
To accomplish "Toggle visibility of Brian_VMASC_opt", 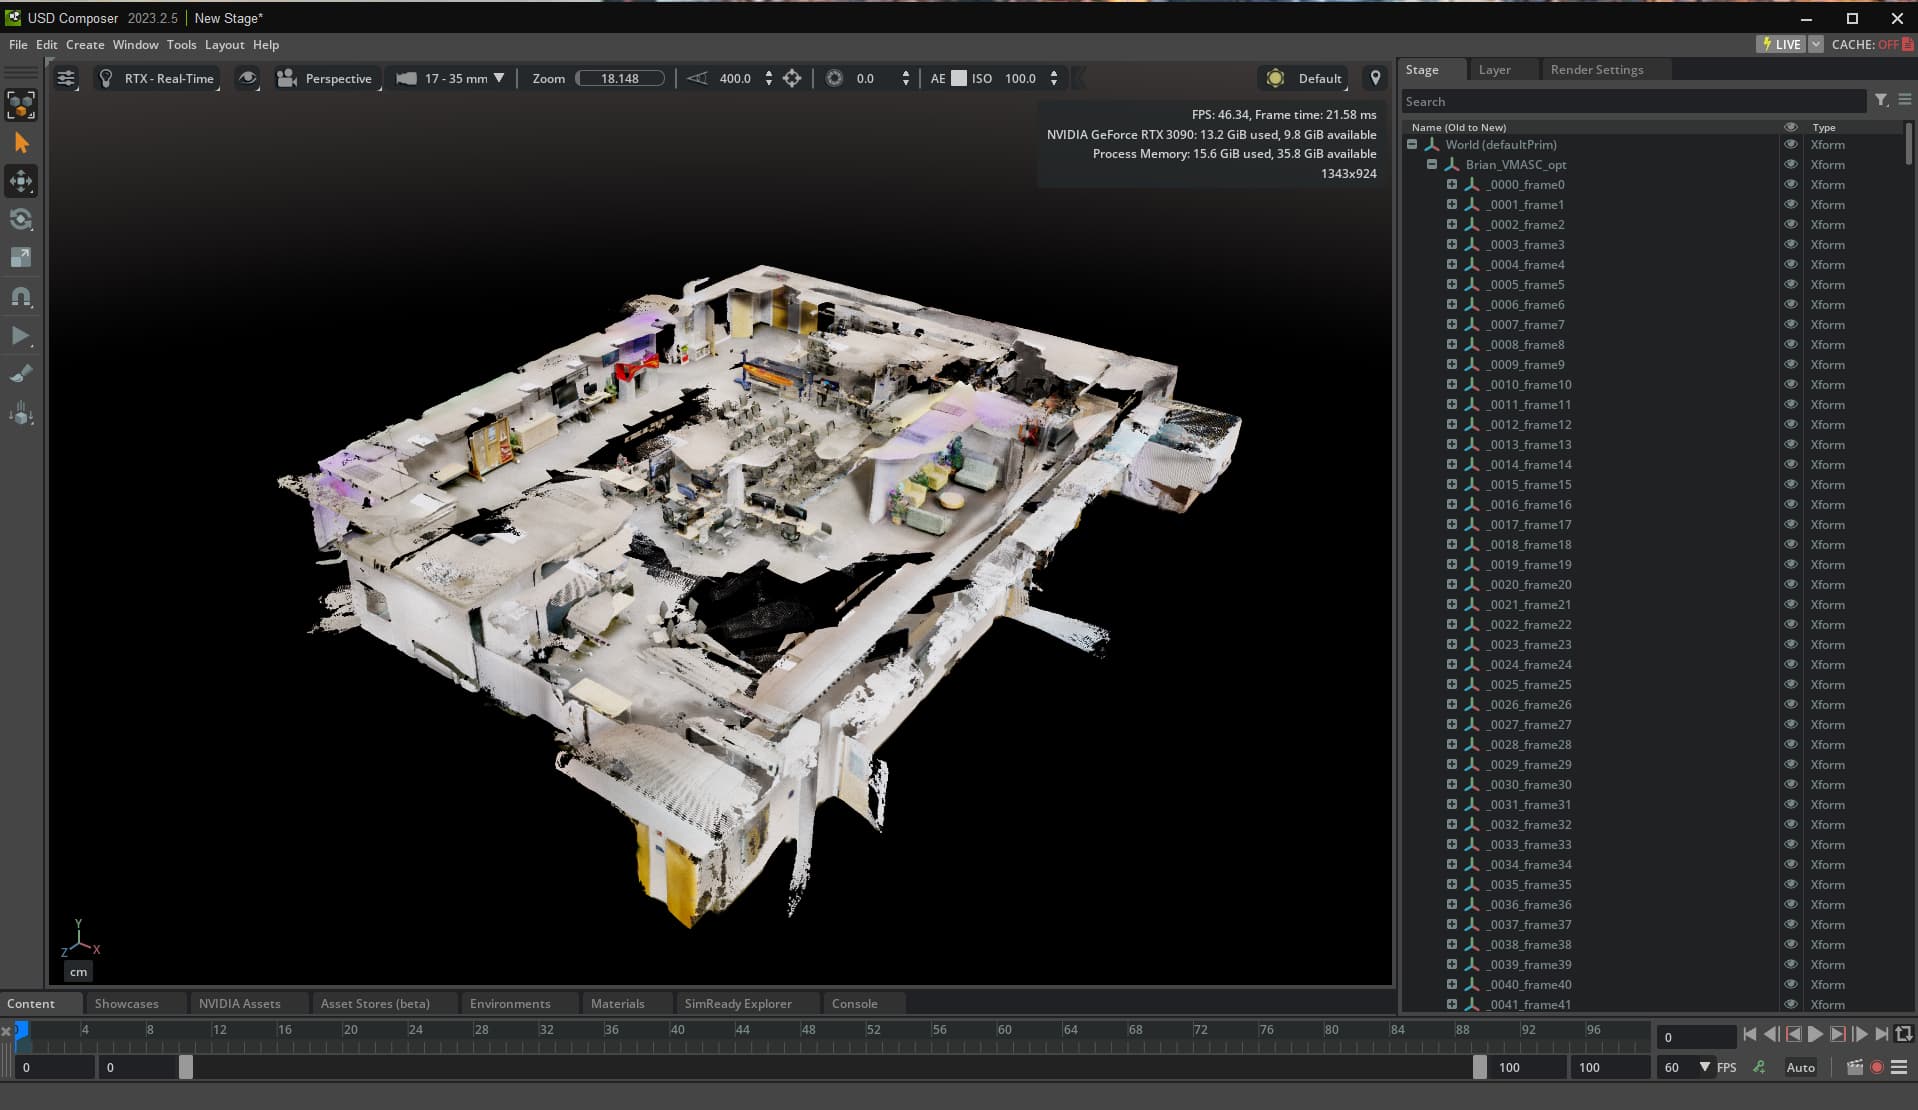I will [x=1790, y=165].
